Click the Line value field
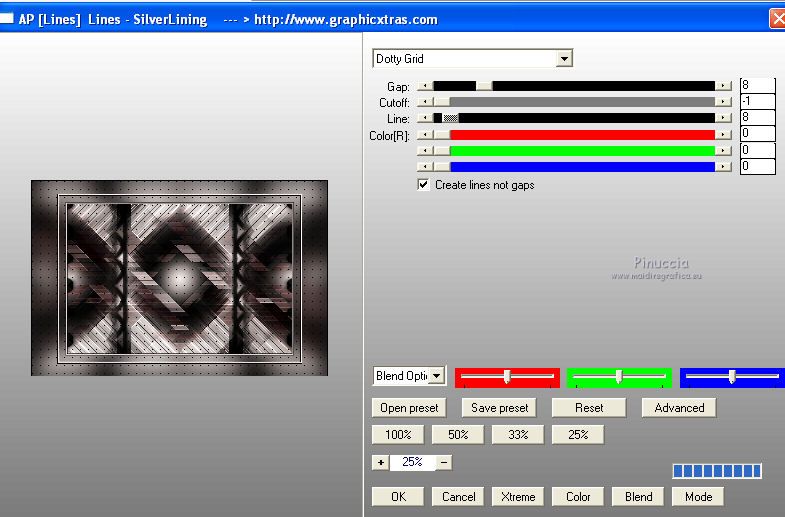Viewport: 785px width, 517px height. pyautogui.click(x=757, y=118)
